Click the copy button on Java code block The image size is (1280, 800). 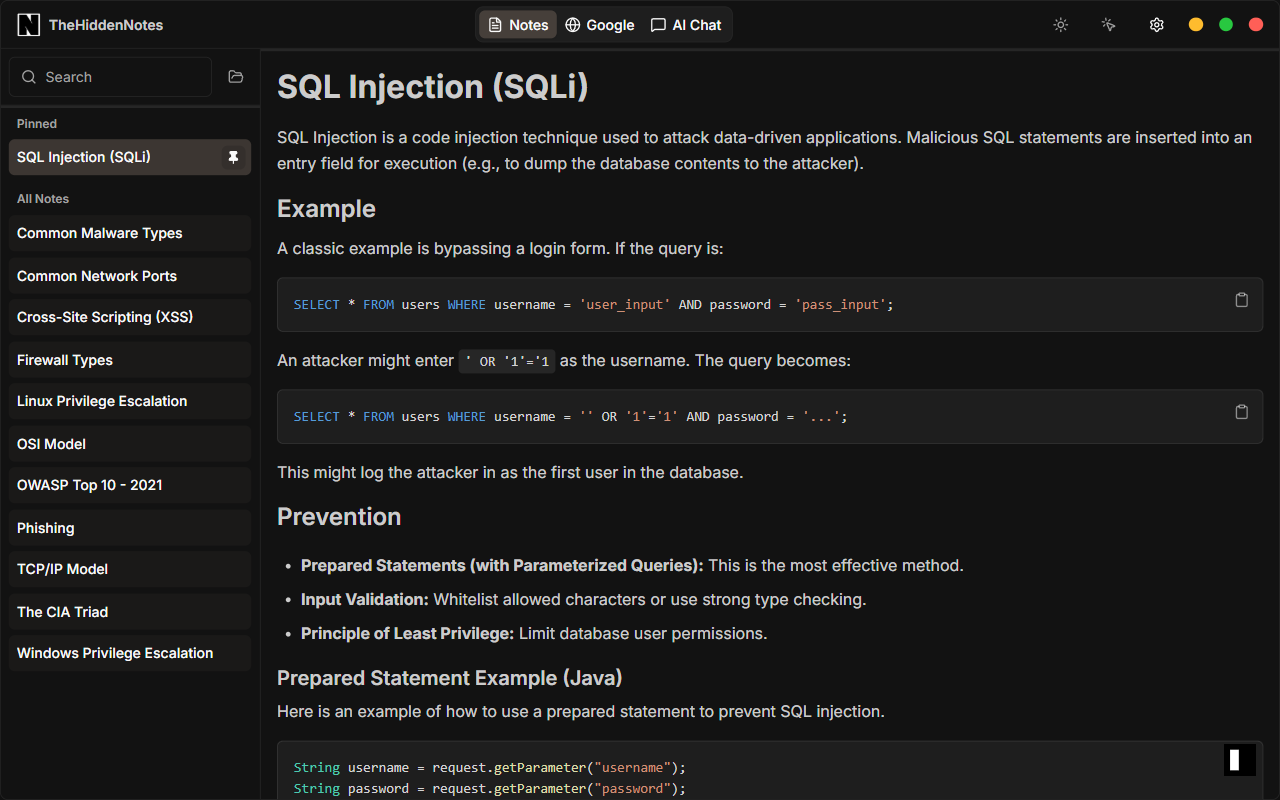tap(1240, 760)
